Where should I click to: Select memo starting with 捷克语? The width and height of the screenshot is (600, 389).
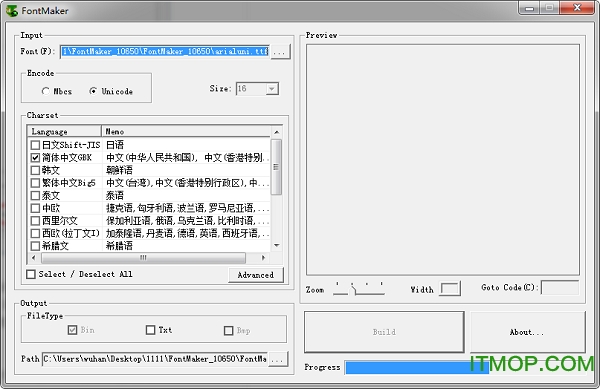tap(188, 208)
